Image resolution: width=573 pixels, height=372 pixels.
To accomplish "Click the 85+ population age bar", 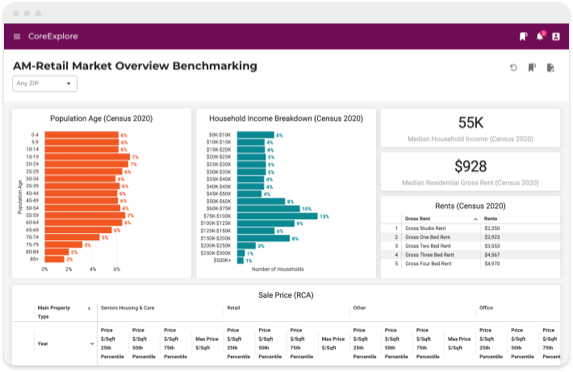I will [x=54, y=259].
